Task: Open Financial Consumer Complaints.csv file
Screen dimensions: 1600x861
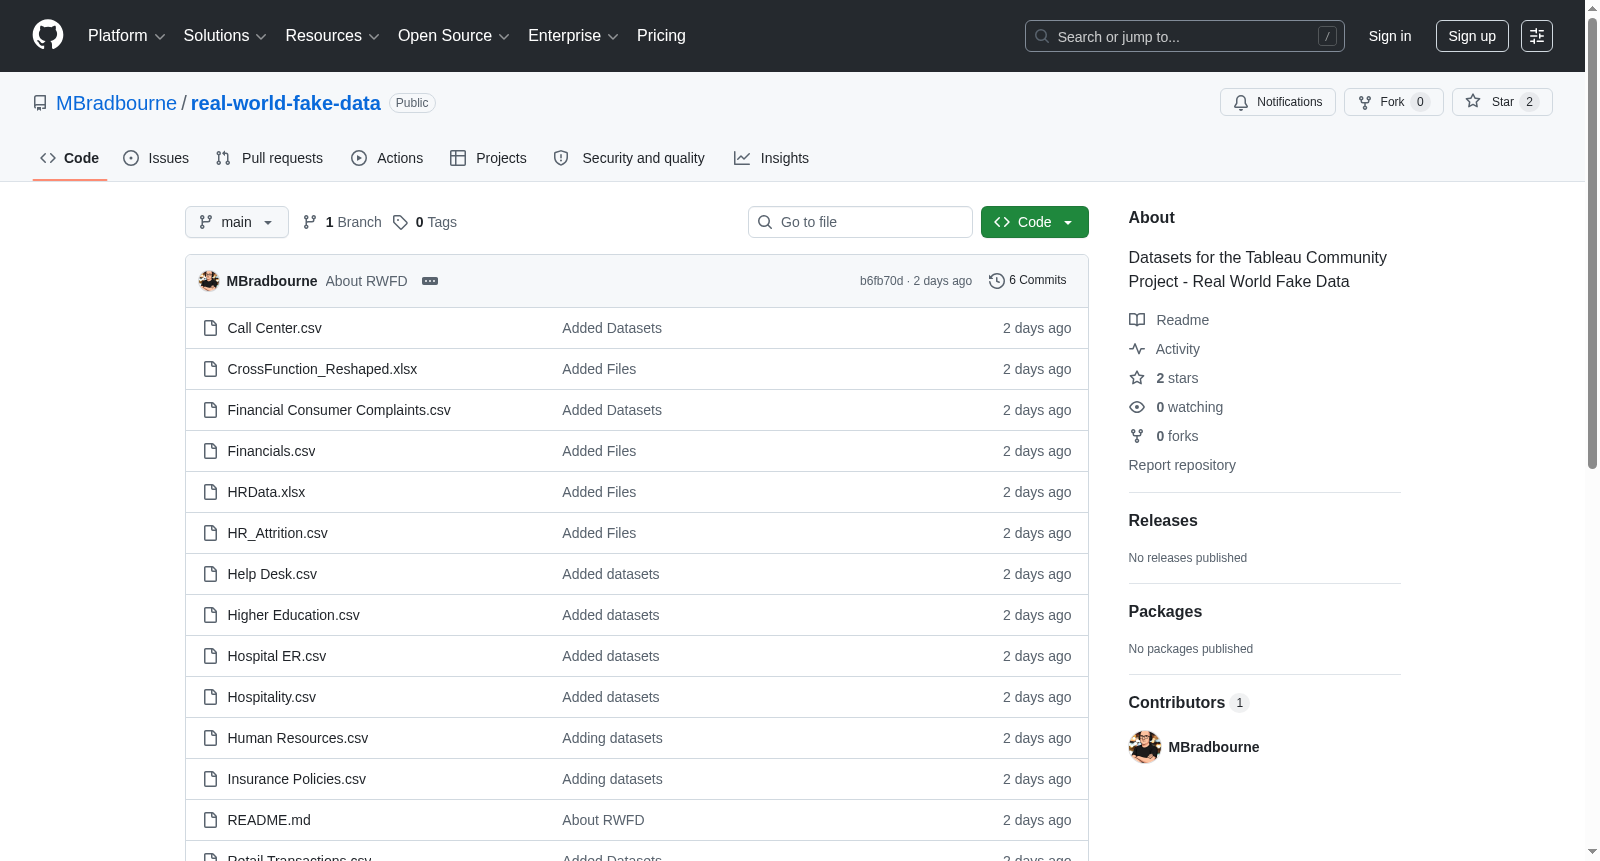Action: click(x=339, y=410)
